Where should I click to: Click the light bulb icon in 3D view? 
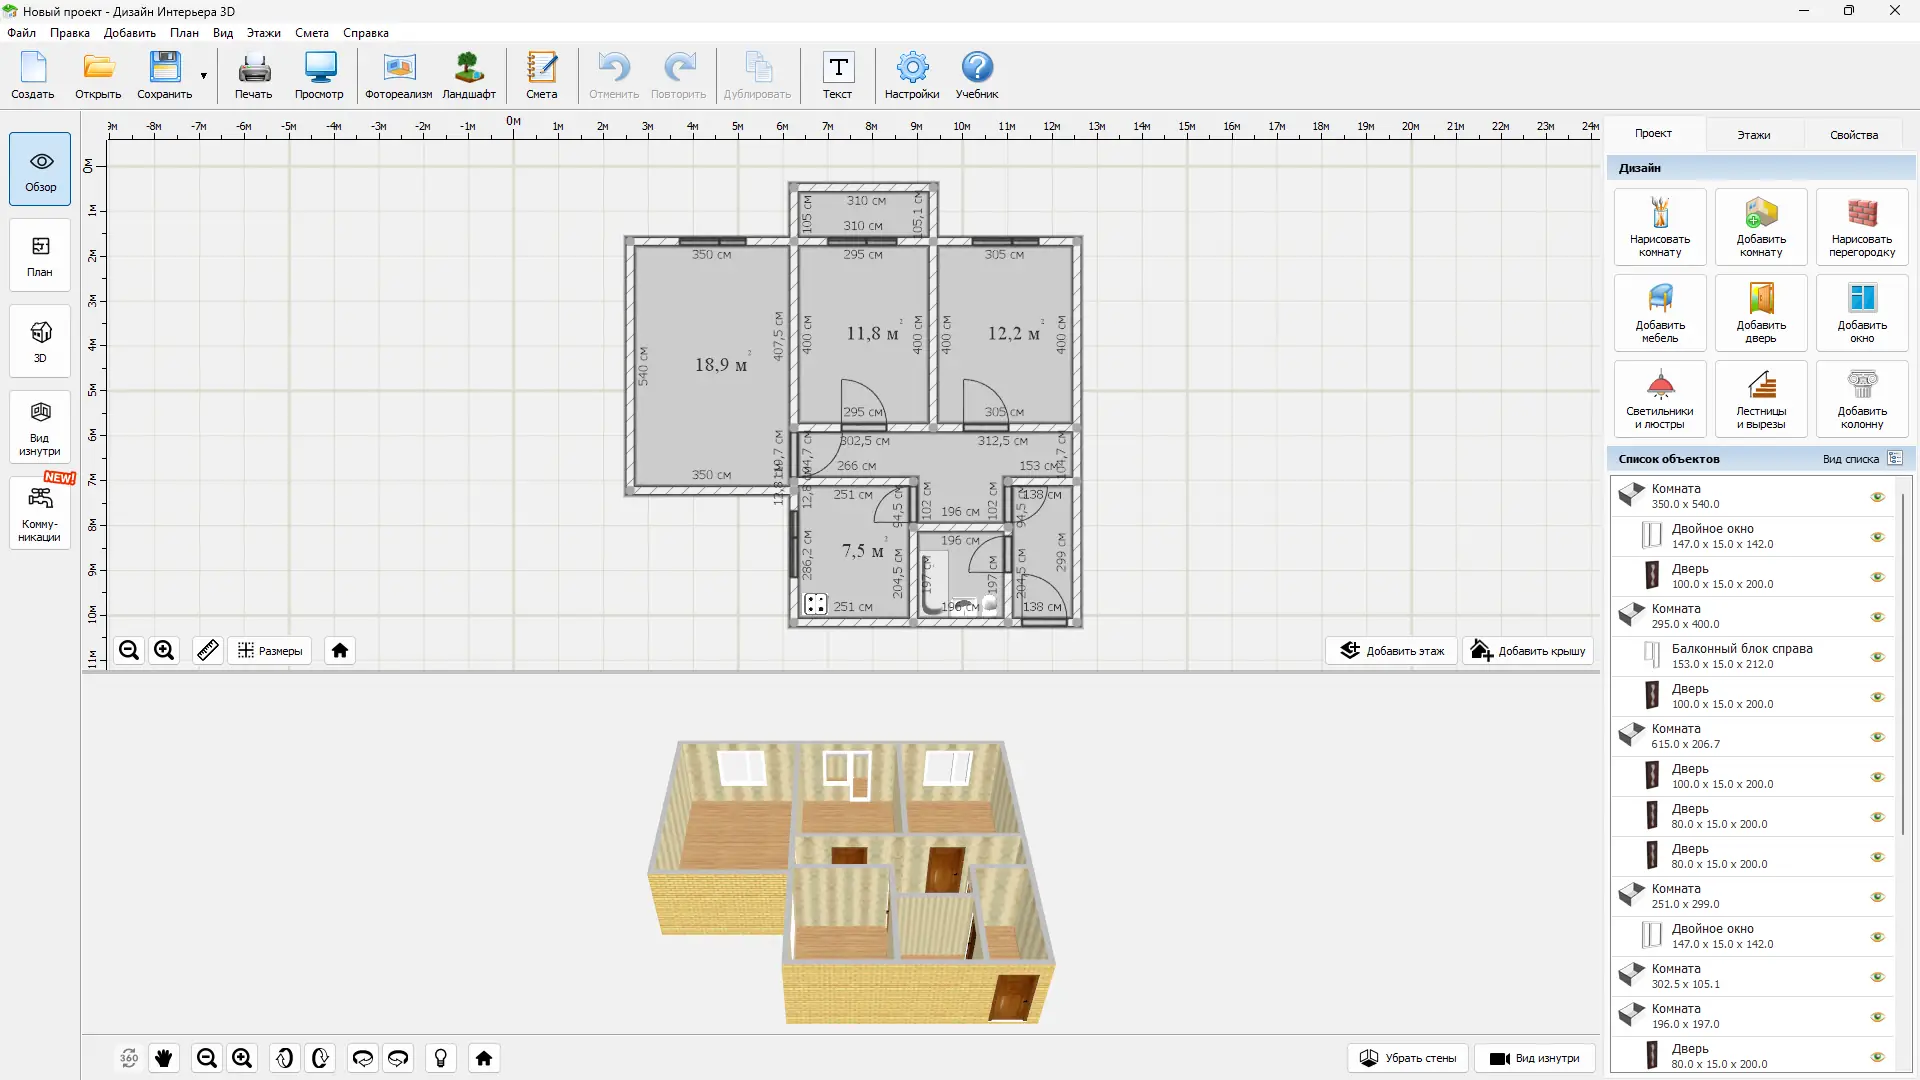(x=440, y=1058)
